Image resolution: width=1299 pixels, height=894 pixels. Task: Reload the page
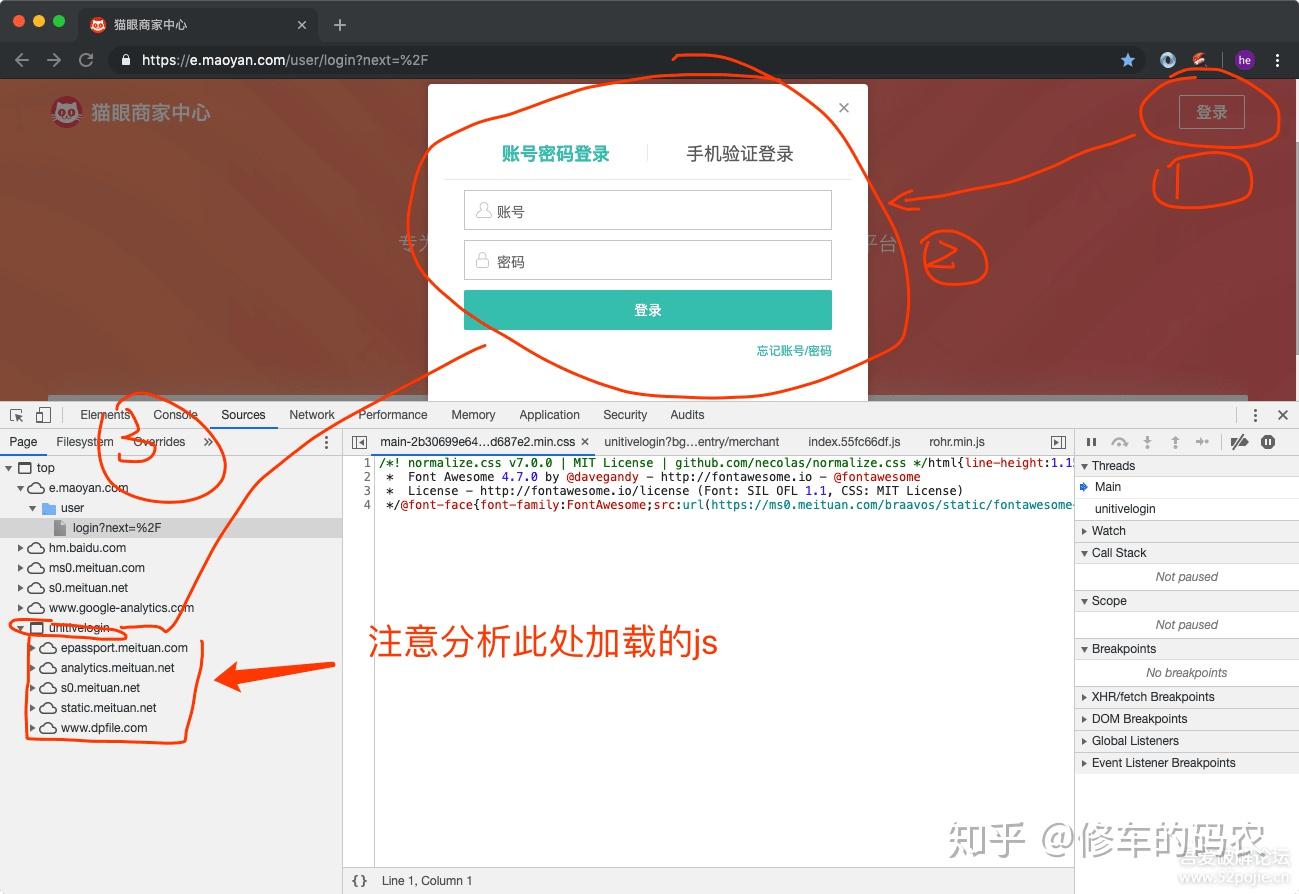[x=86, y=60]
